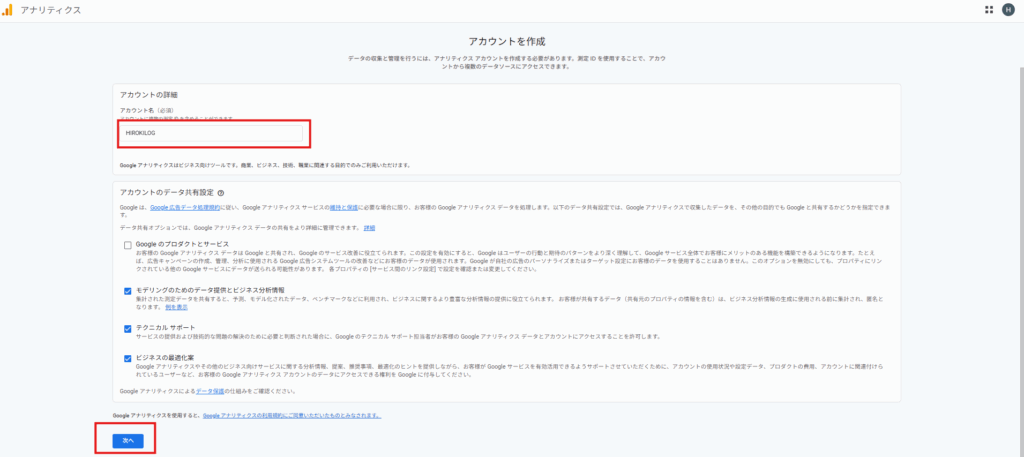This screenshot has width=1024, height=457.
Task: Click the アカウントを作成 heading
Action: tap(507, 42)
